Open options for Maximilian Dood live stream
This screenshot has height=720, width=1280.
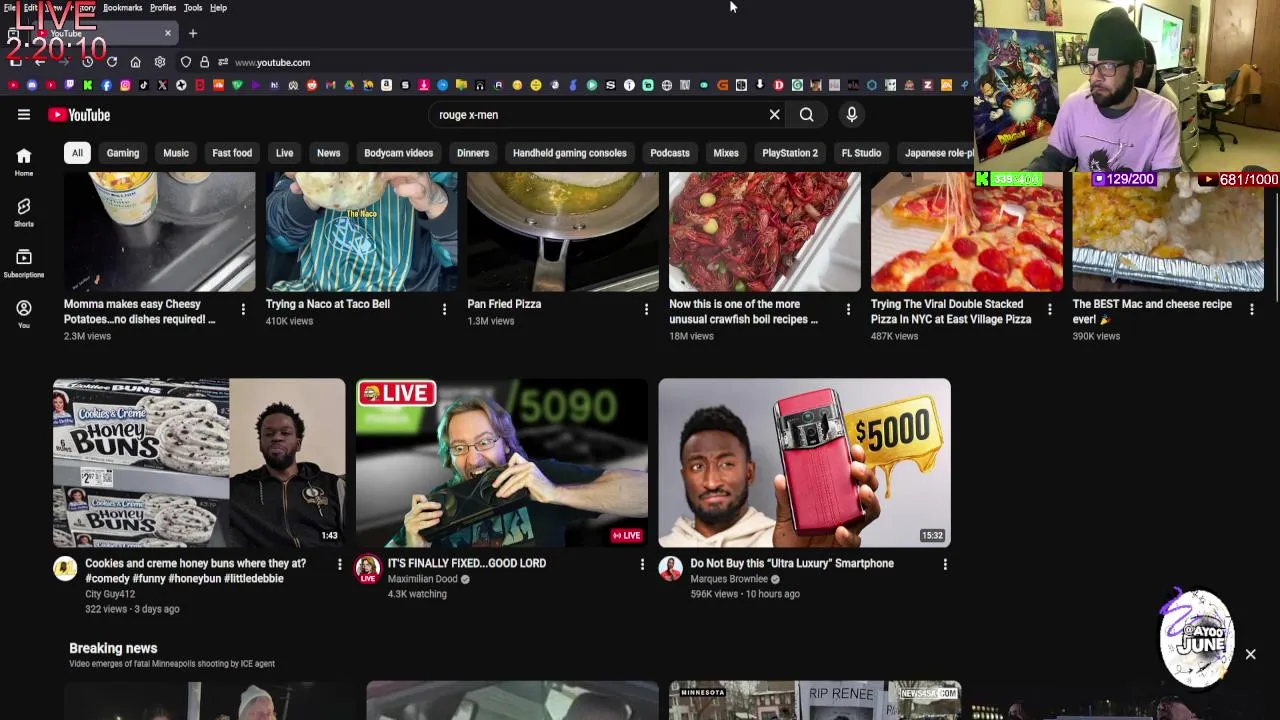642,564
